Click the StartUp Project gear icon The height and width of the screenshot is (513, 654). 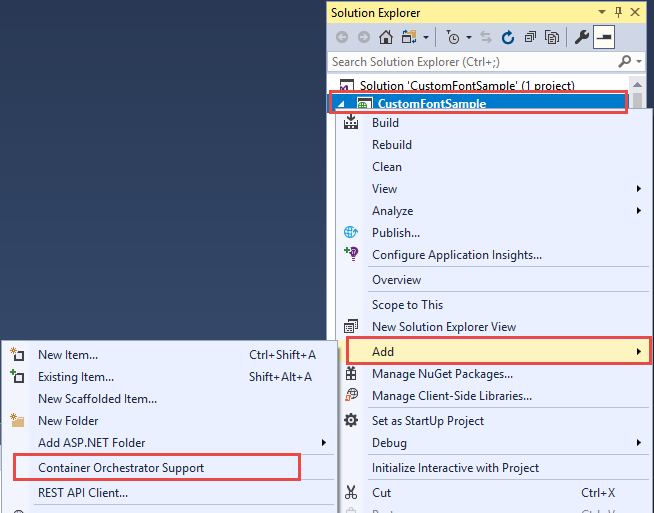coord(351,420)
